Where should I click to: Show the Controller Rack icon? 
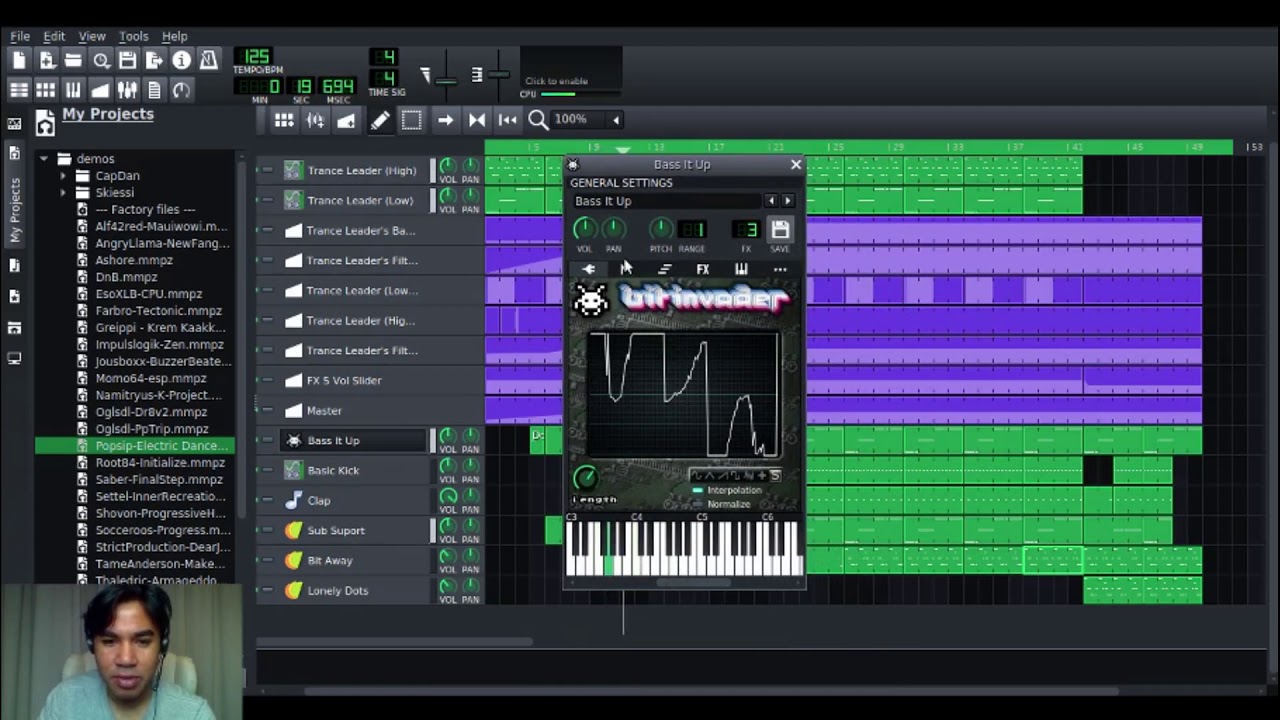[x=181, y=90]
